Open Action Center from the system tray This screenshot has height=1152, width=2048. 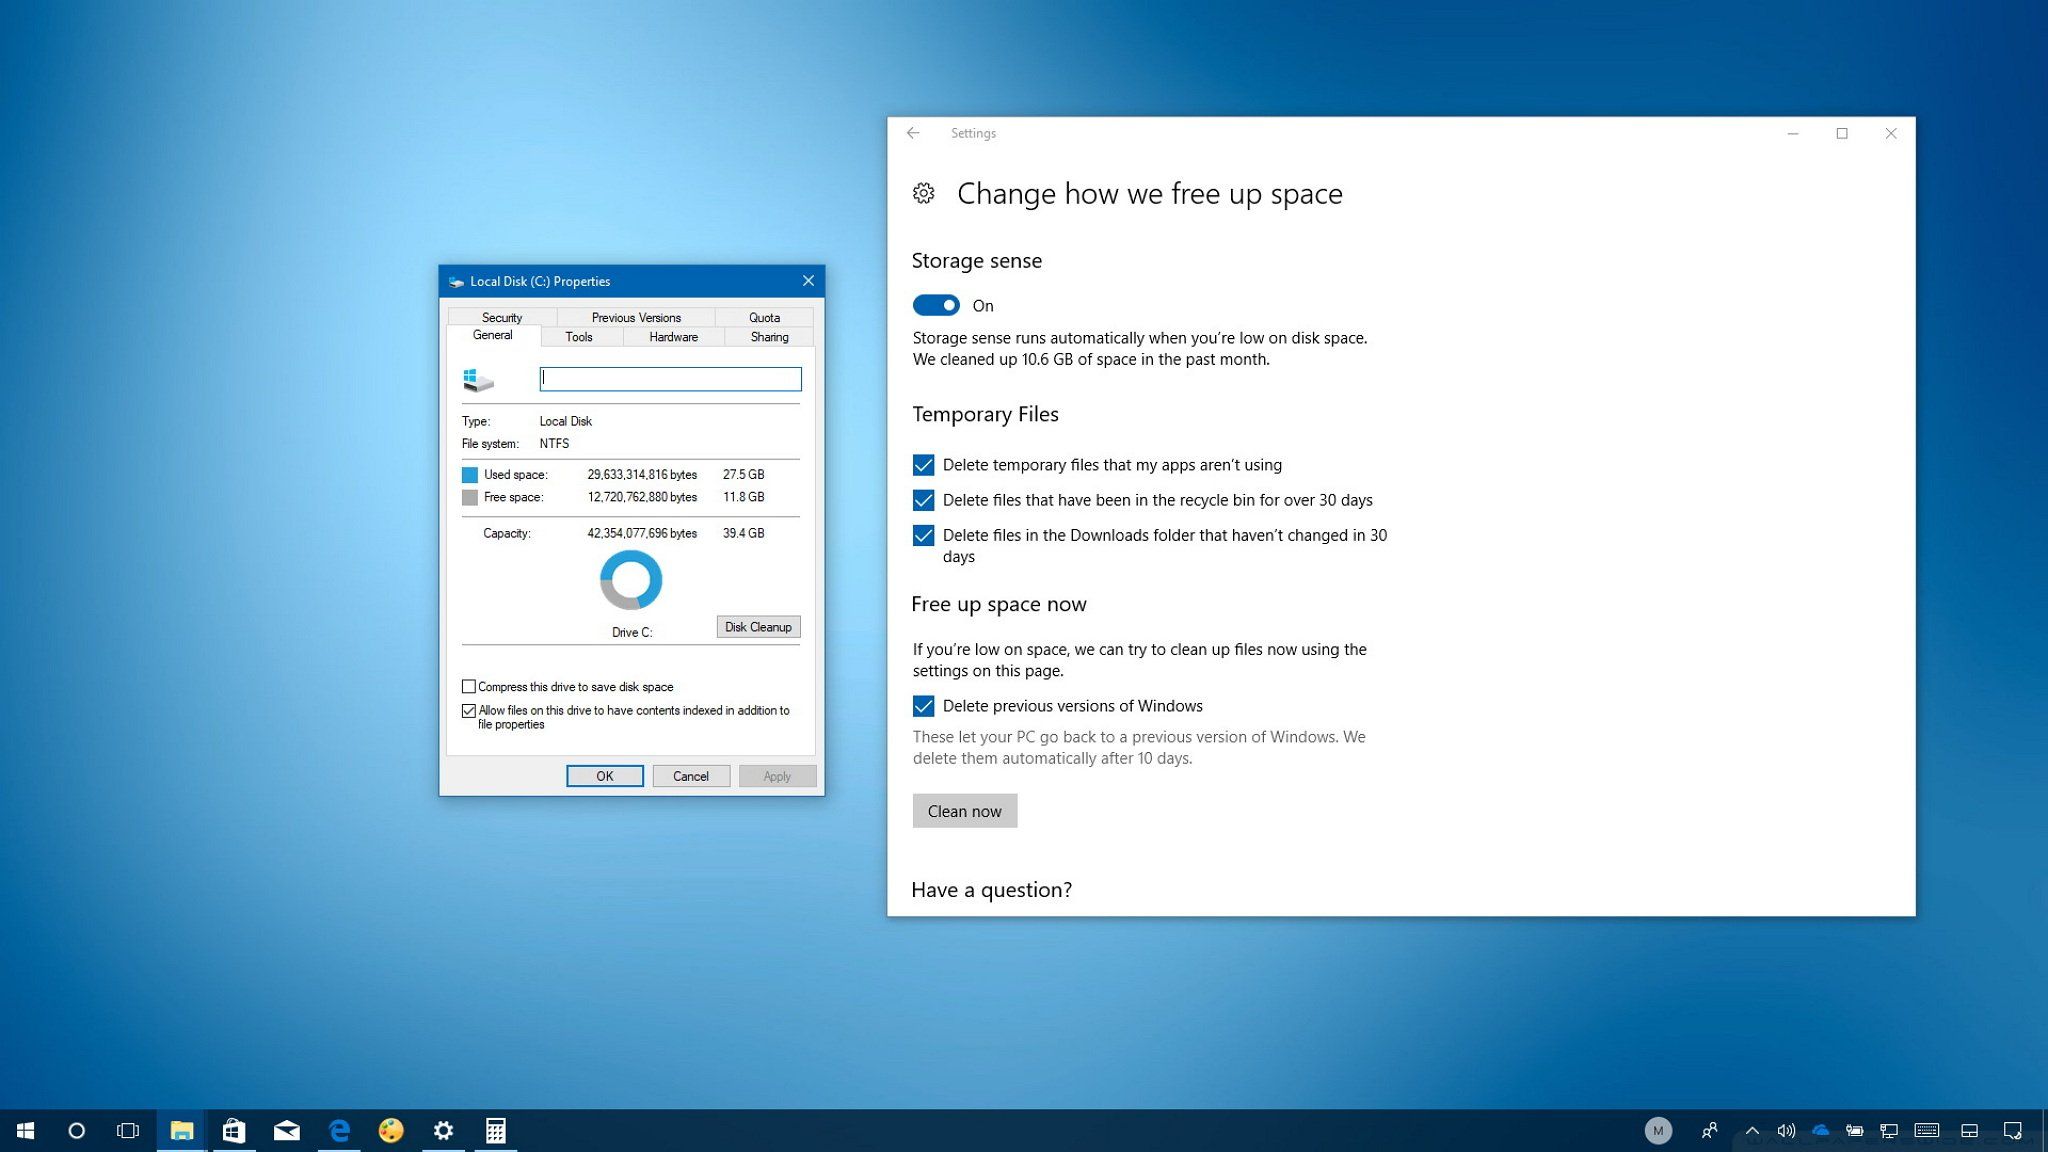pyautogui.click(x=2013, y=1131)
